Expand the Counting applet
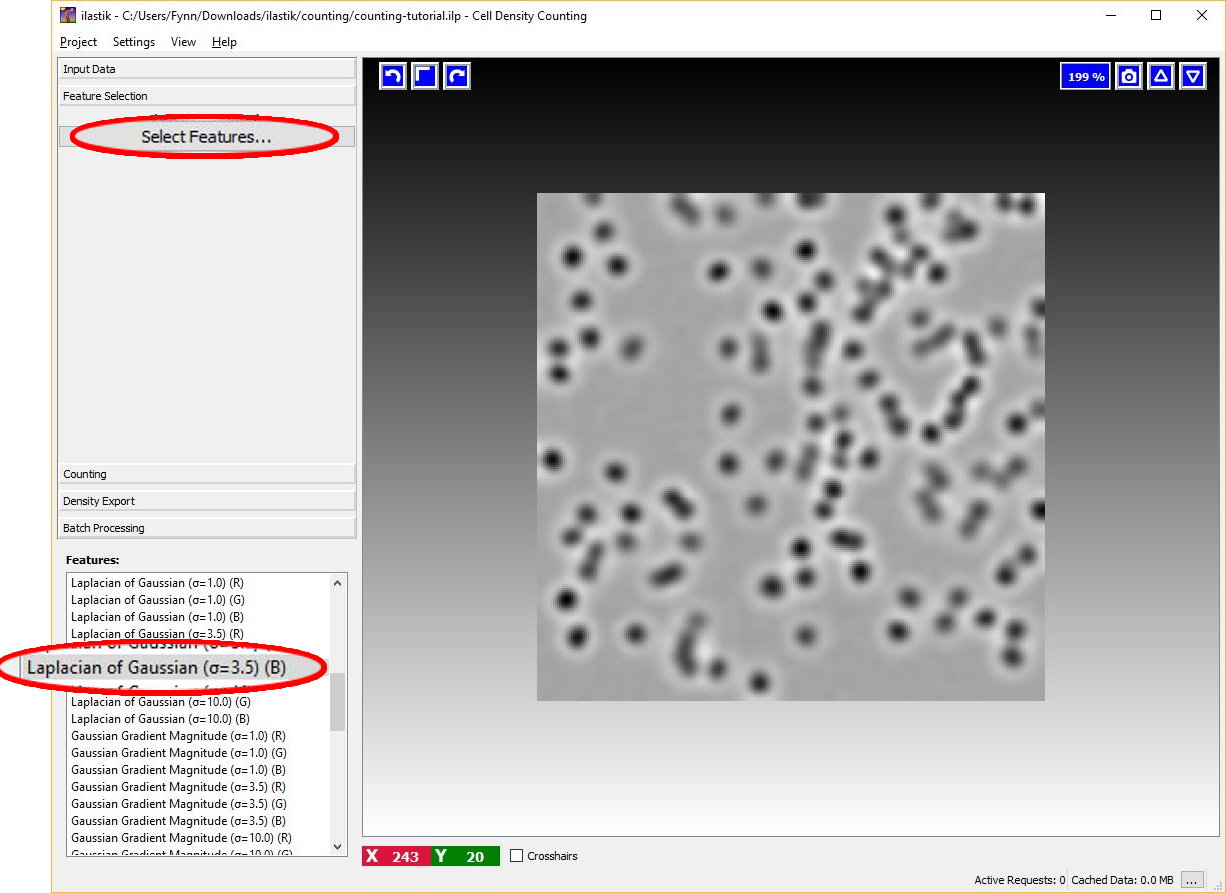The image size is (1226, 893). coord(207,474)
